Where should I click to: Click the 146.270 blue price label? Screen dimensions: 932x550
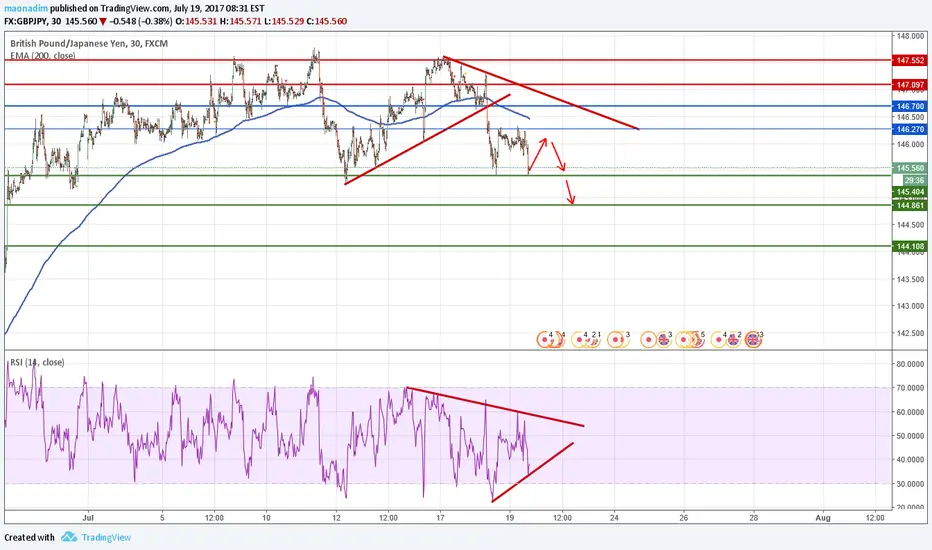click(x=909, y=129)
